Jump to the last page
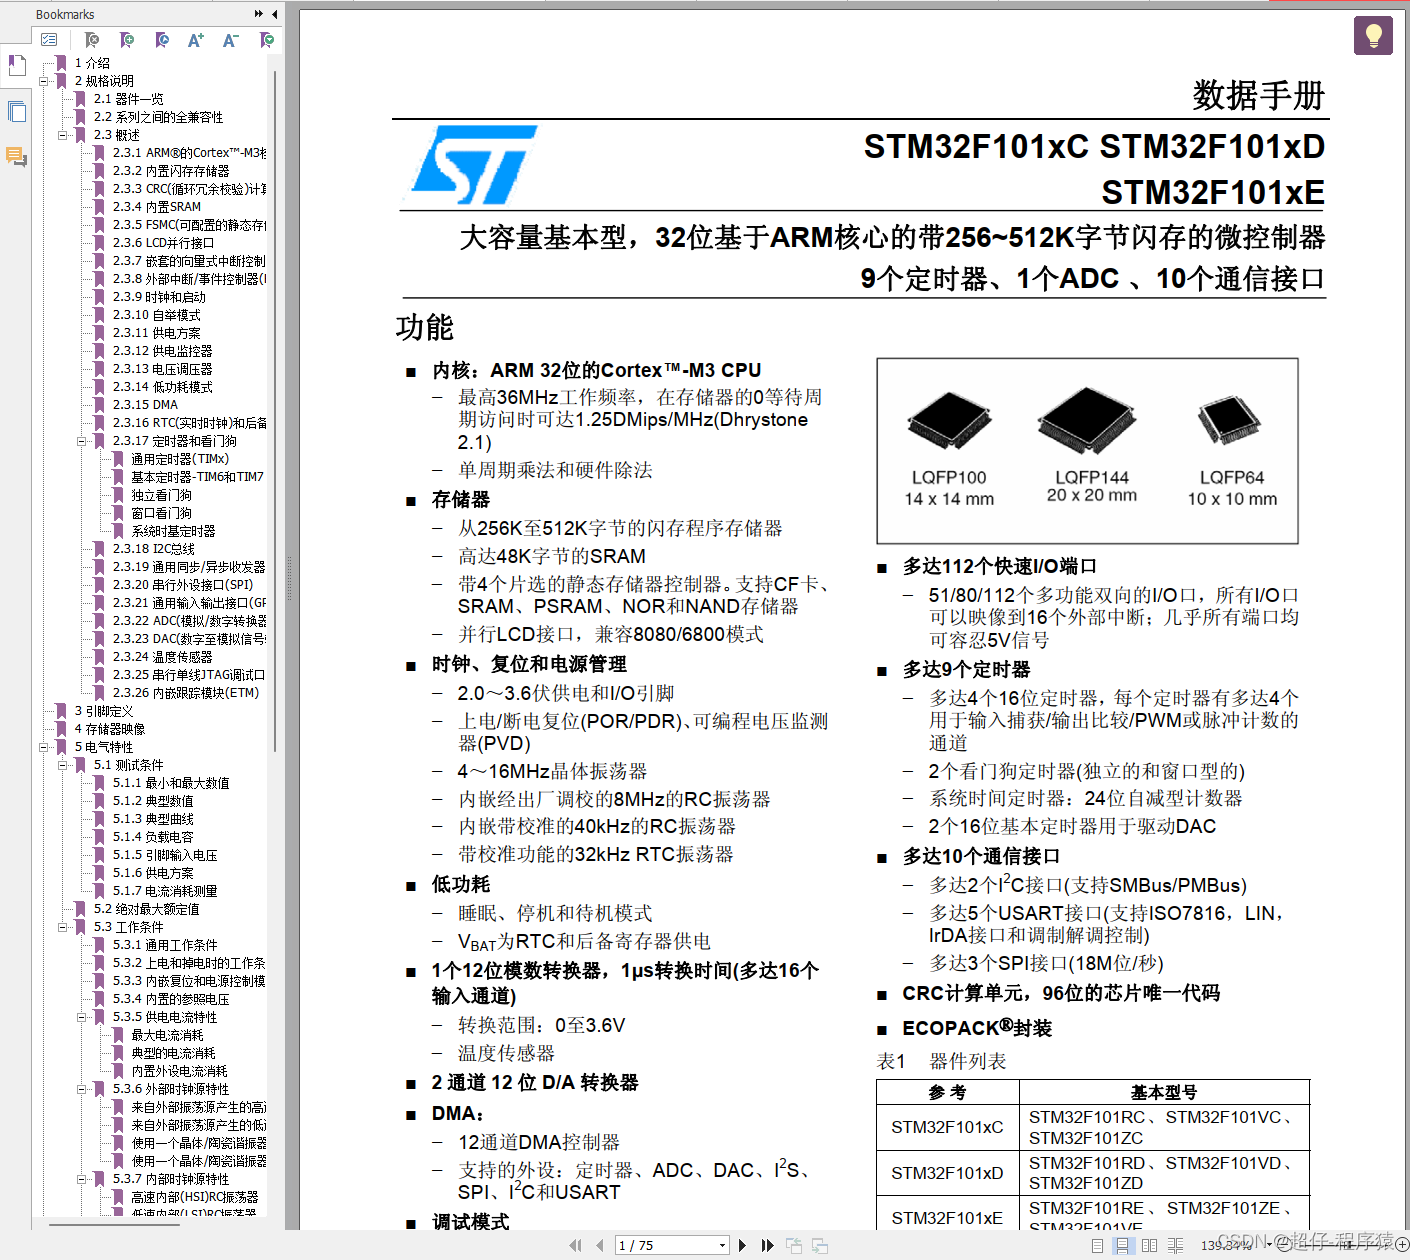This screenshot has height=1260, width=1410. tap(766, 1245)
